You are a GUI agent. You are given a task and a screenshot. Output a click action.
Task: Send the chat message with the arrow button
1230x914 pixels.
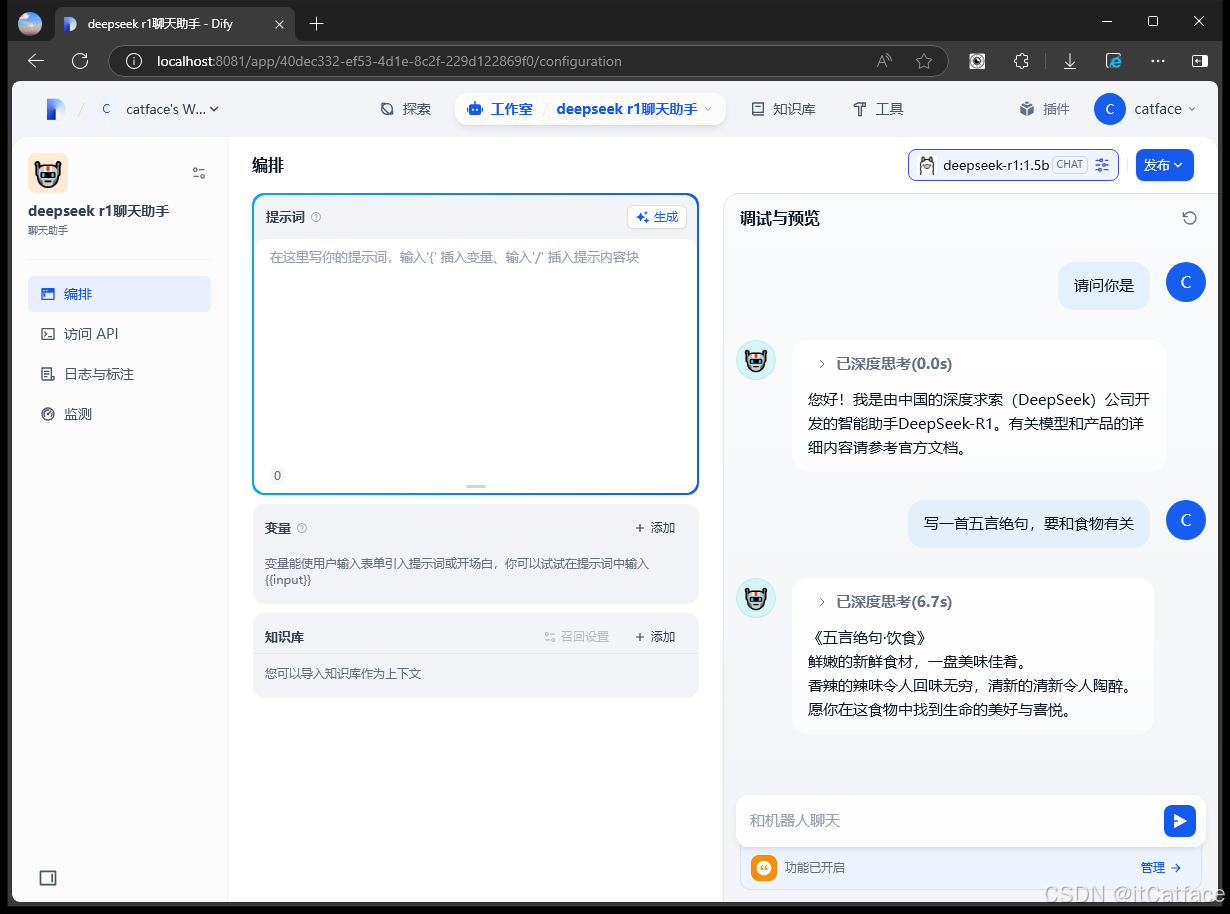coord(1180,821)
